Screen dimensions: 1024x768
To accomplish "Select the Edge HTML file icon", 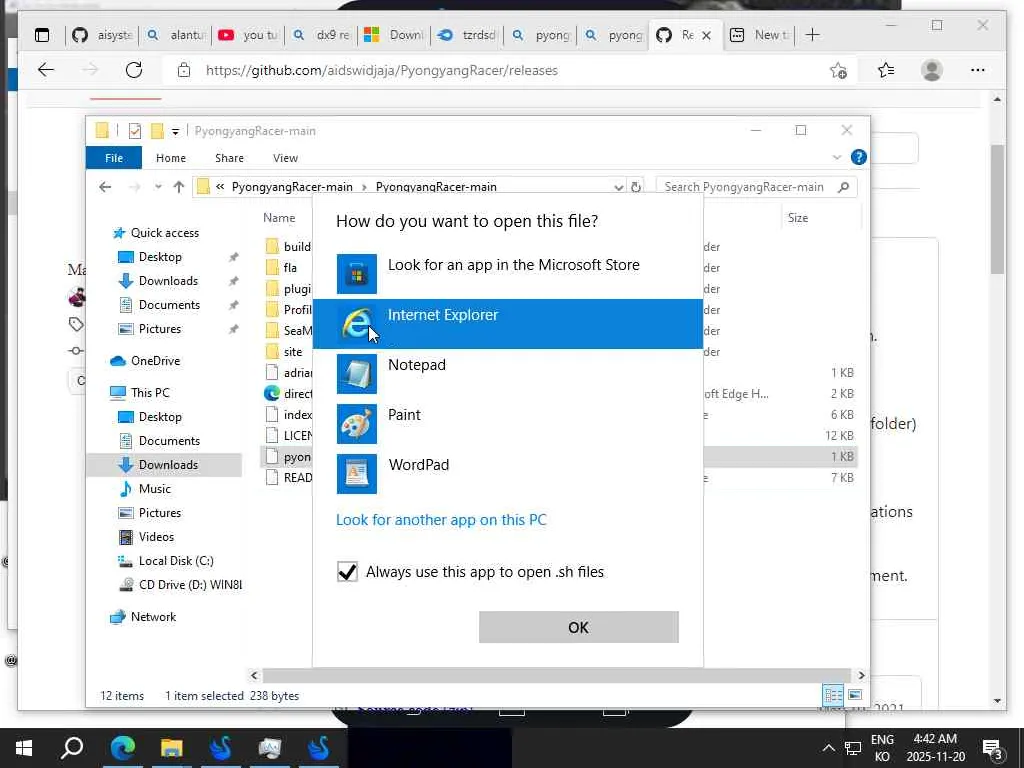I will coord(272,393).
